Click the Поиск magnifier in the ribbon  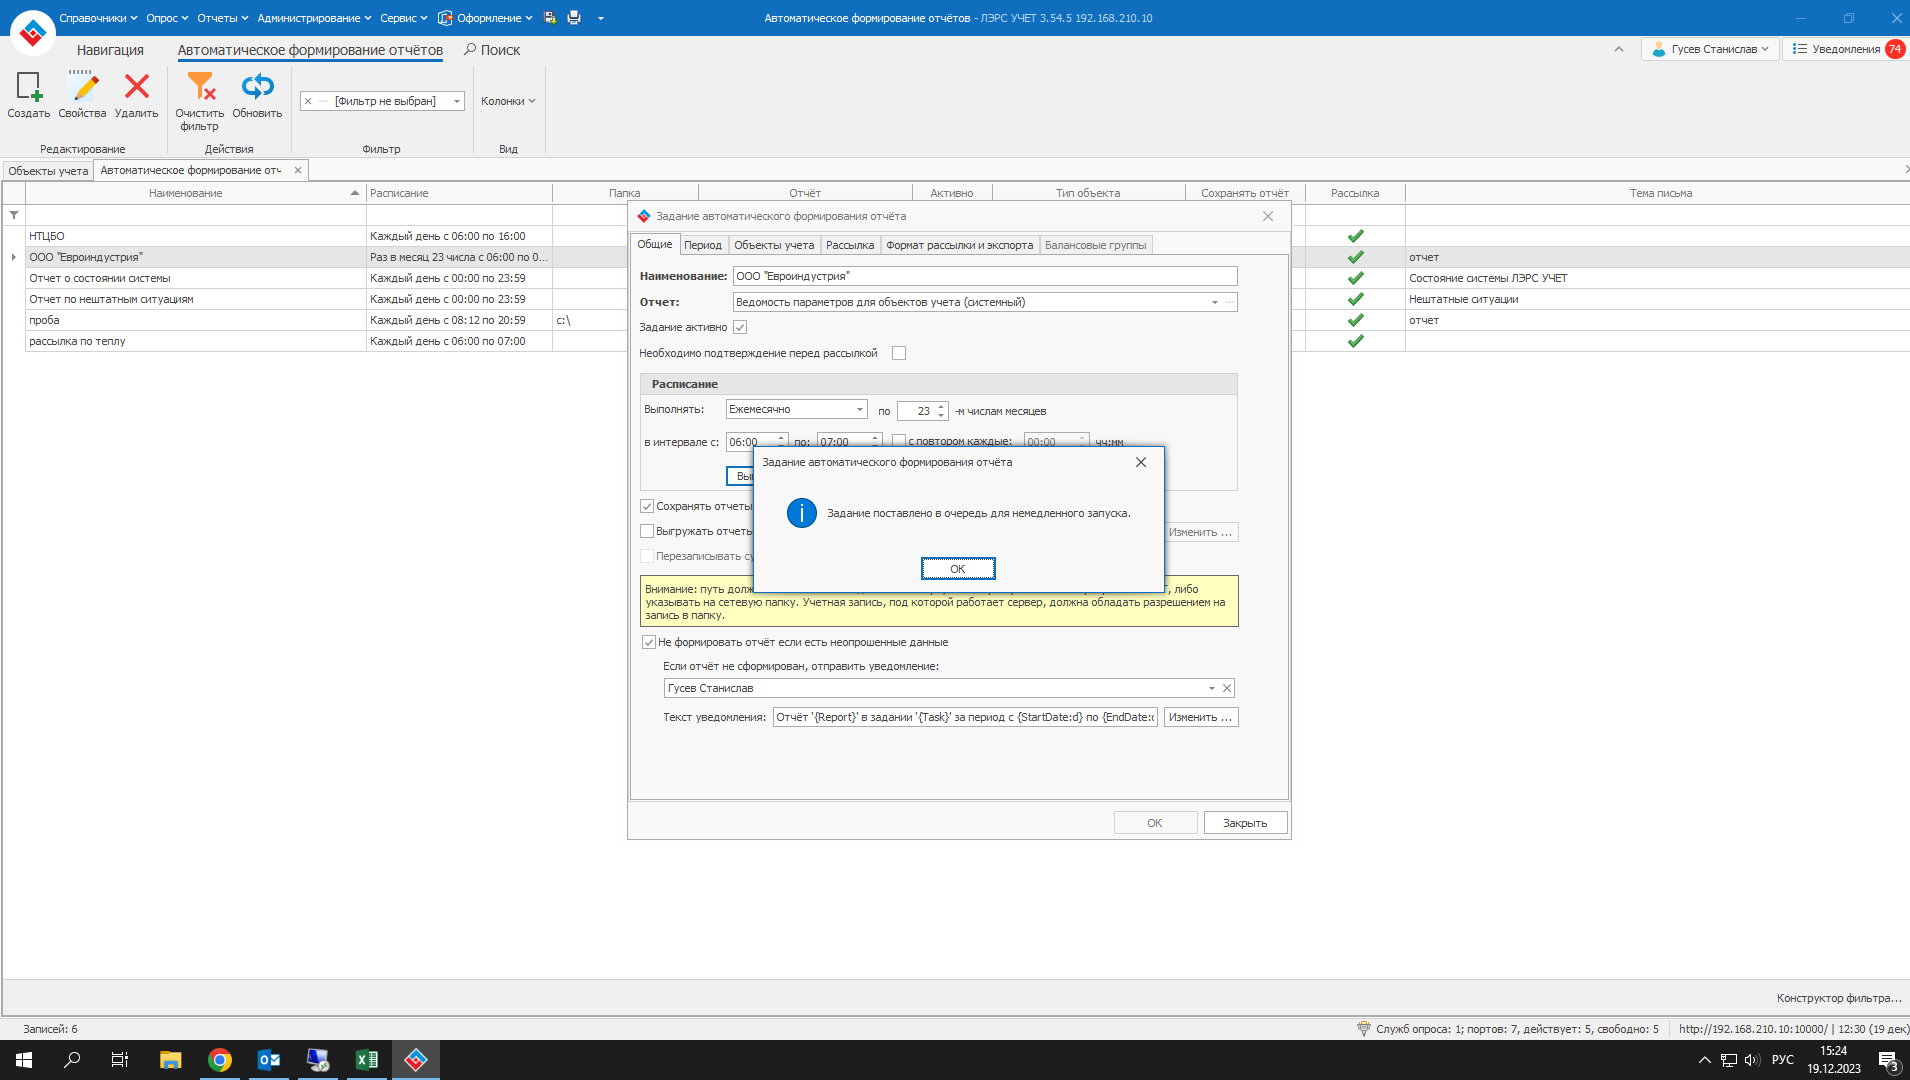pyautogui.click(x=470, y=49)
